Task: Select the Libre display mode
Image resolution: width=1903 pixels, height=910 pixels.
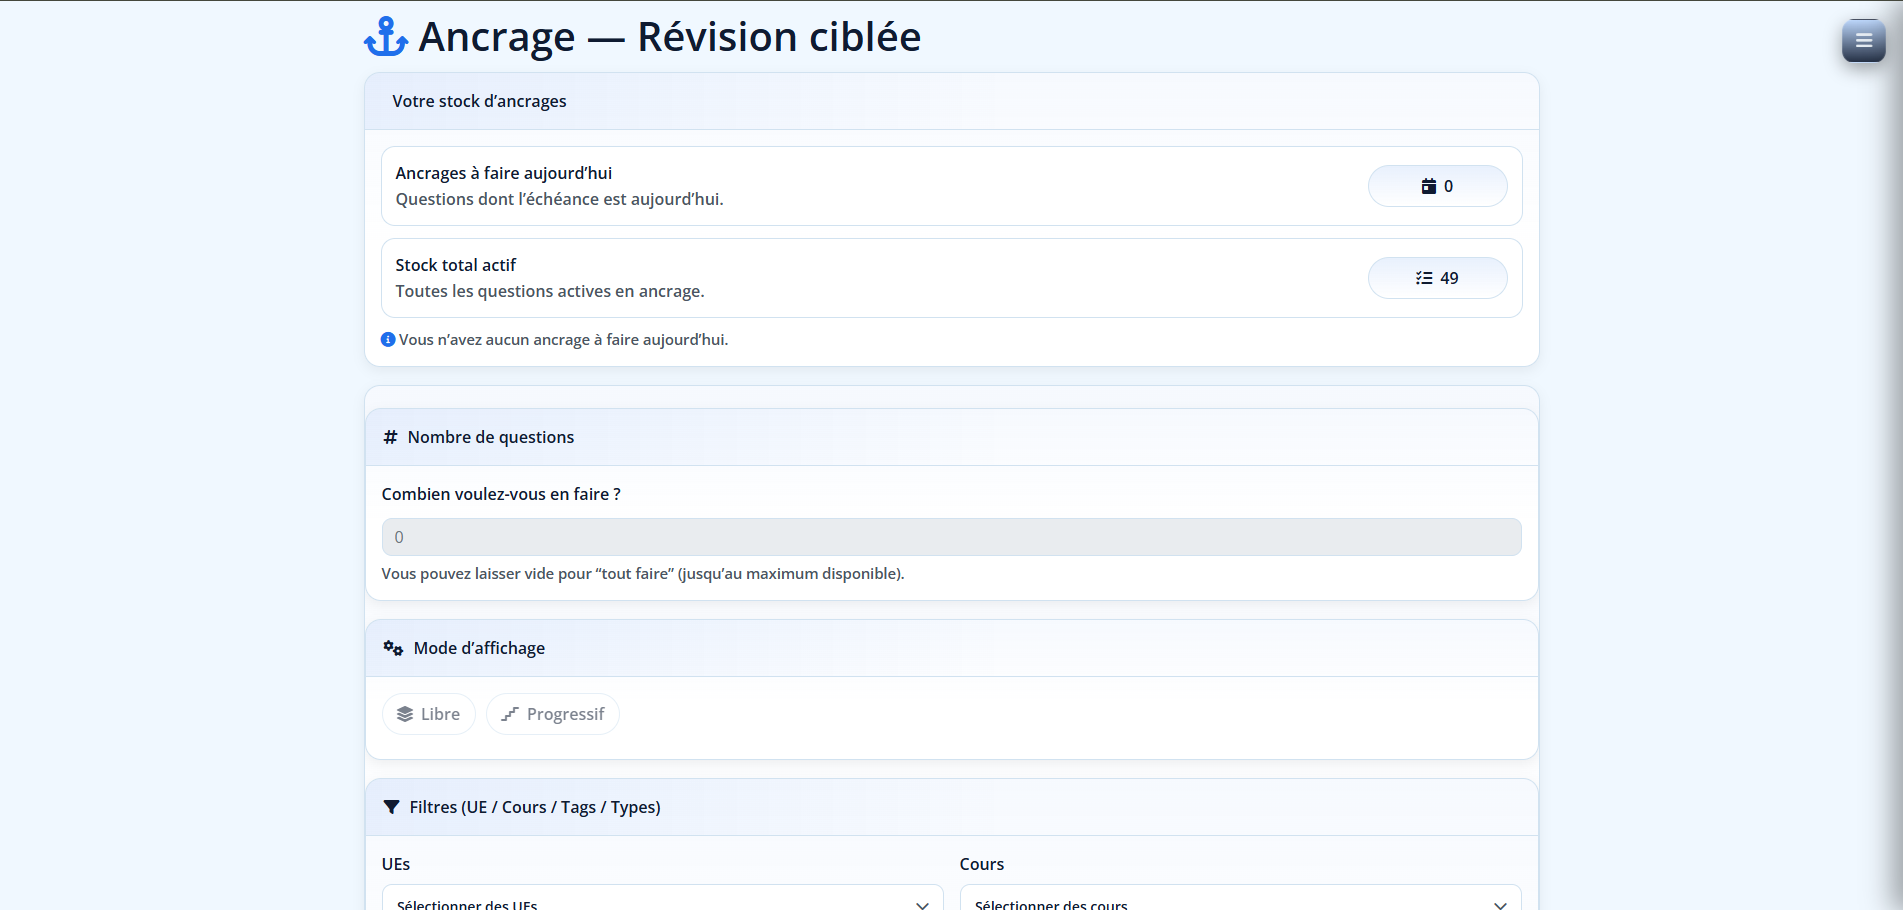Action: point(428,713)
